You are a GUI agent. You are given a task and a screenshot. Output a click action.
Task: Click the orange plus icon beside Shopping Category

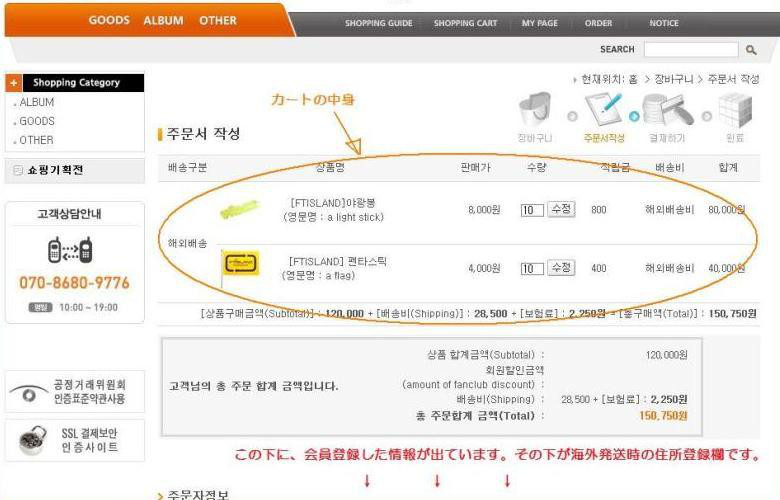[x=14, y=83]
